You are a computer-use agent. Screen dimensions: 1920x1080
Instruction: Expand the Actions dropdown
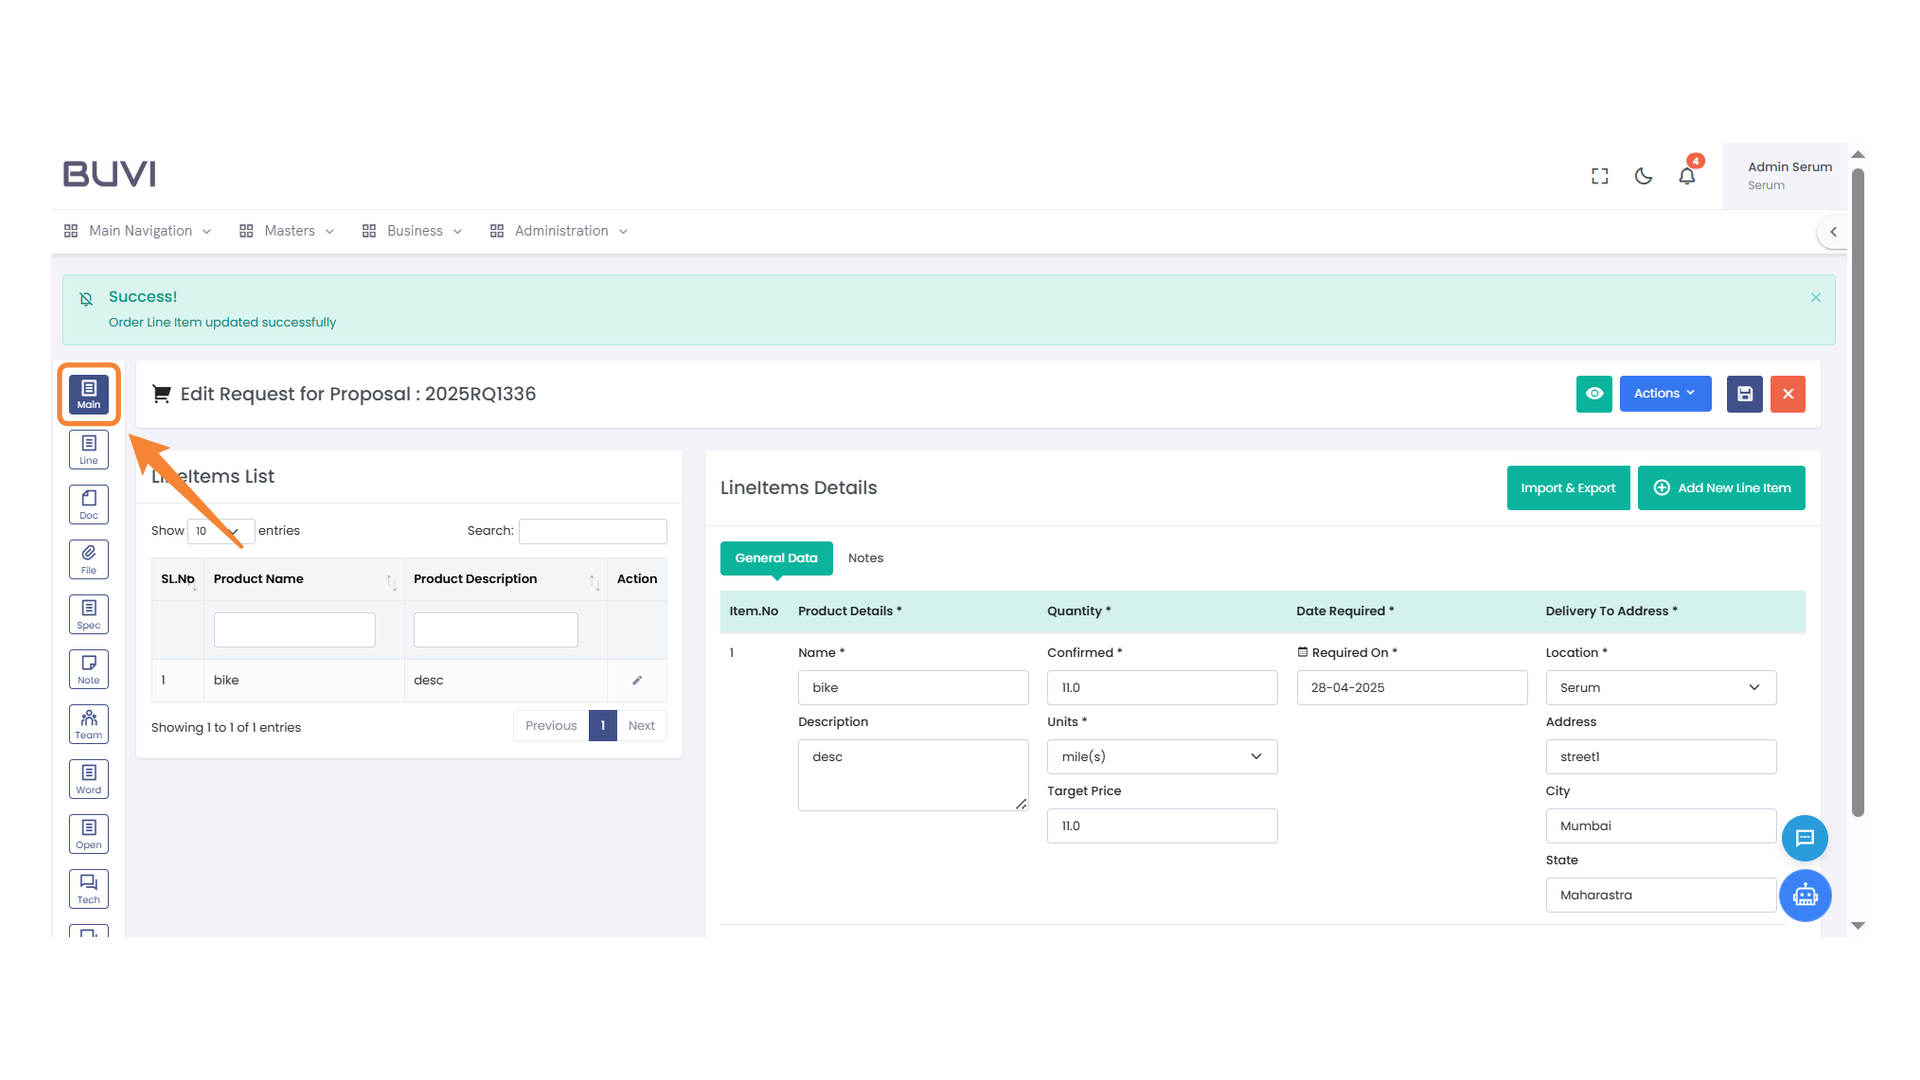1664,394
